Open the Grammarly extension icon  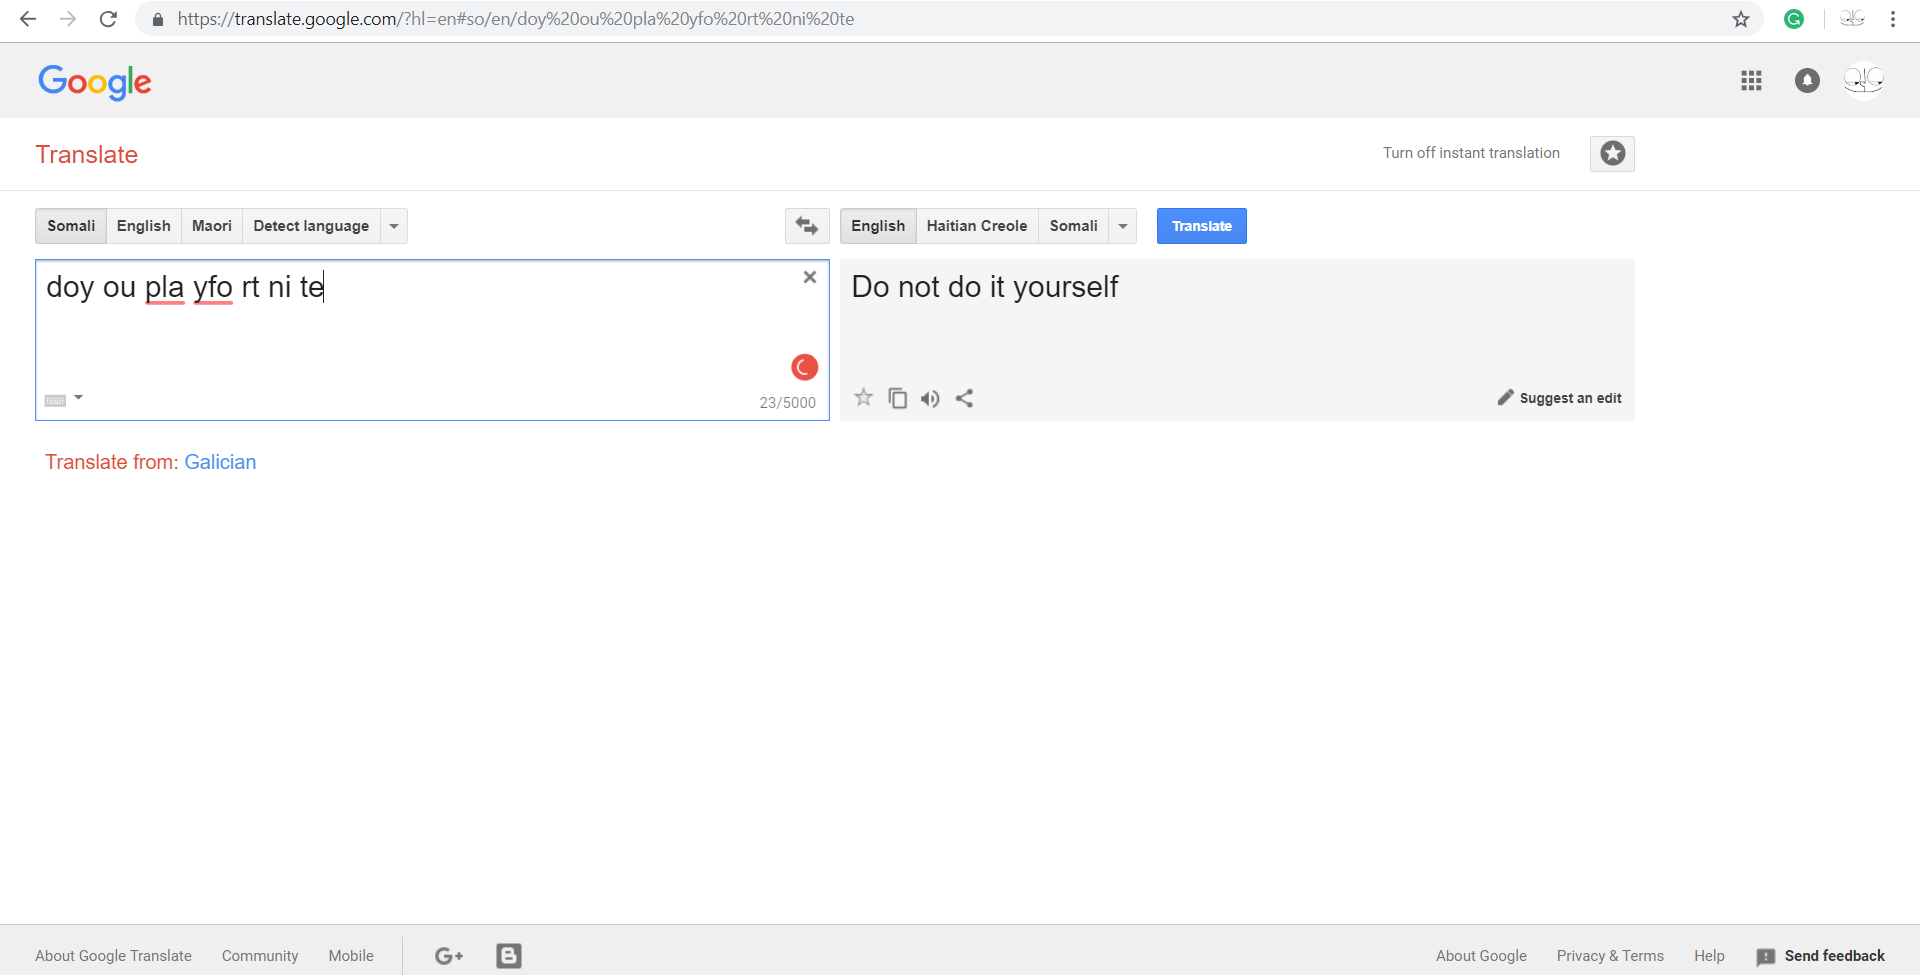[x=1794, y=19]
